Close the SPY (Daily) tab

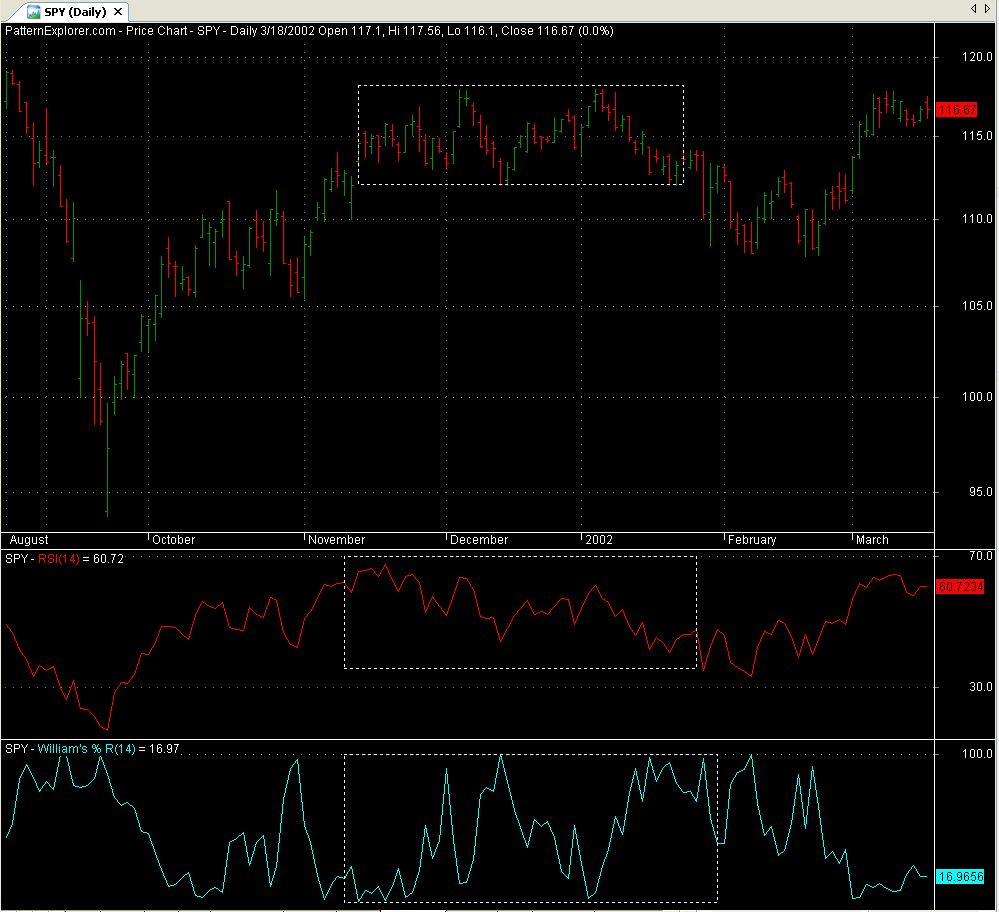pyautogui.click(x=120, y=11)
